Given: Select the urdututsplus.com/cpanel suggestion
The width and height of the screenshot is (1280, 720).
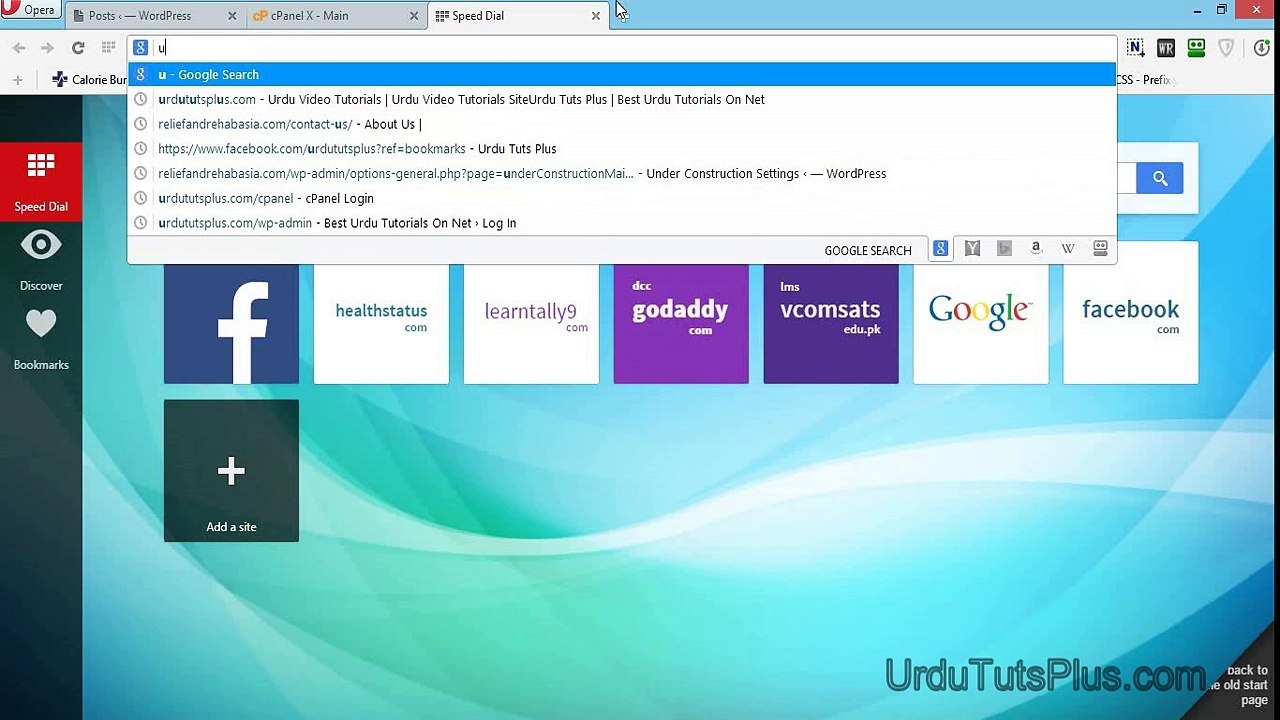Looking at the screenshot, I should coord(621,198).
